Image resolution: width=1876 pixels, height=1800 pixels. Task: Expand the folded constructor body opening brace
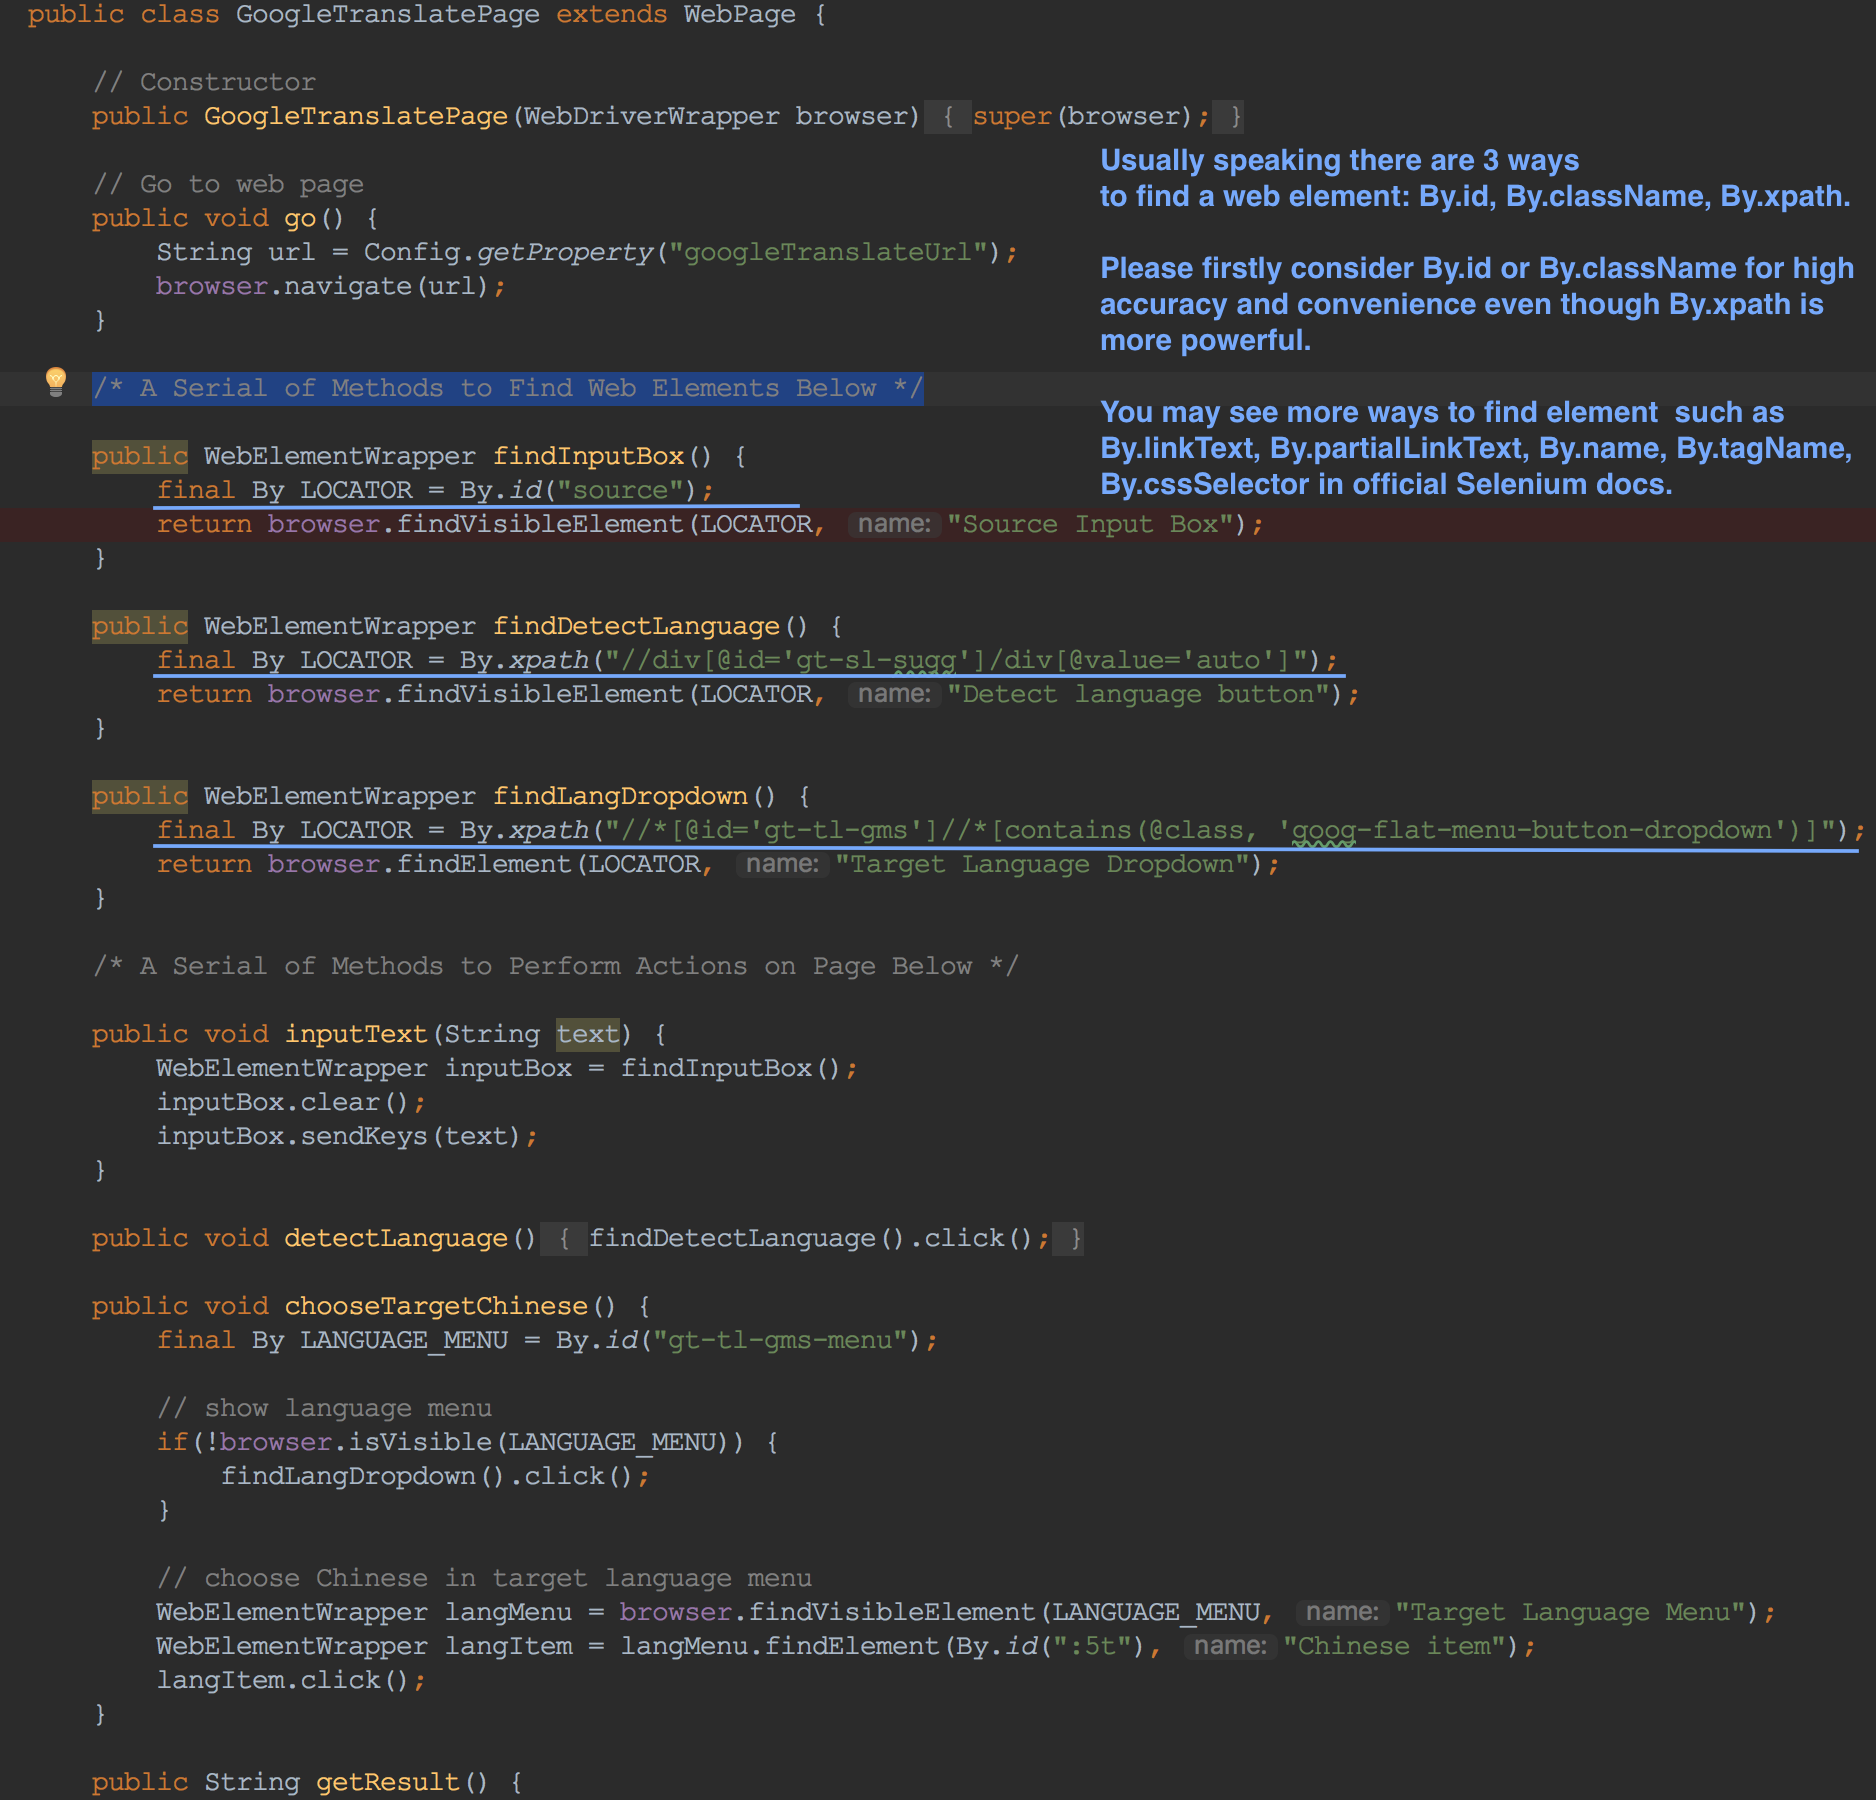coord(948,117)
